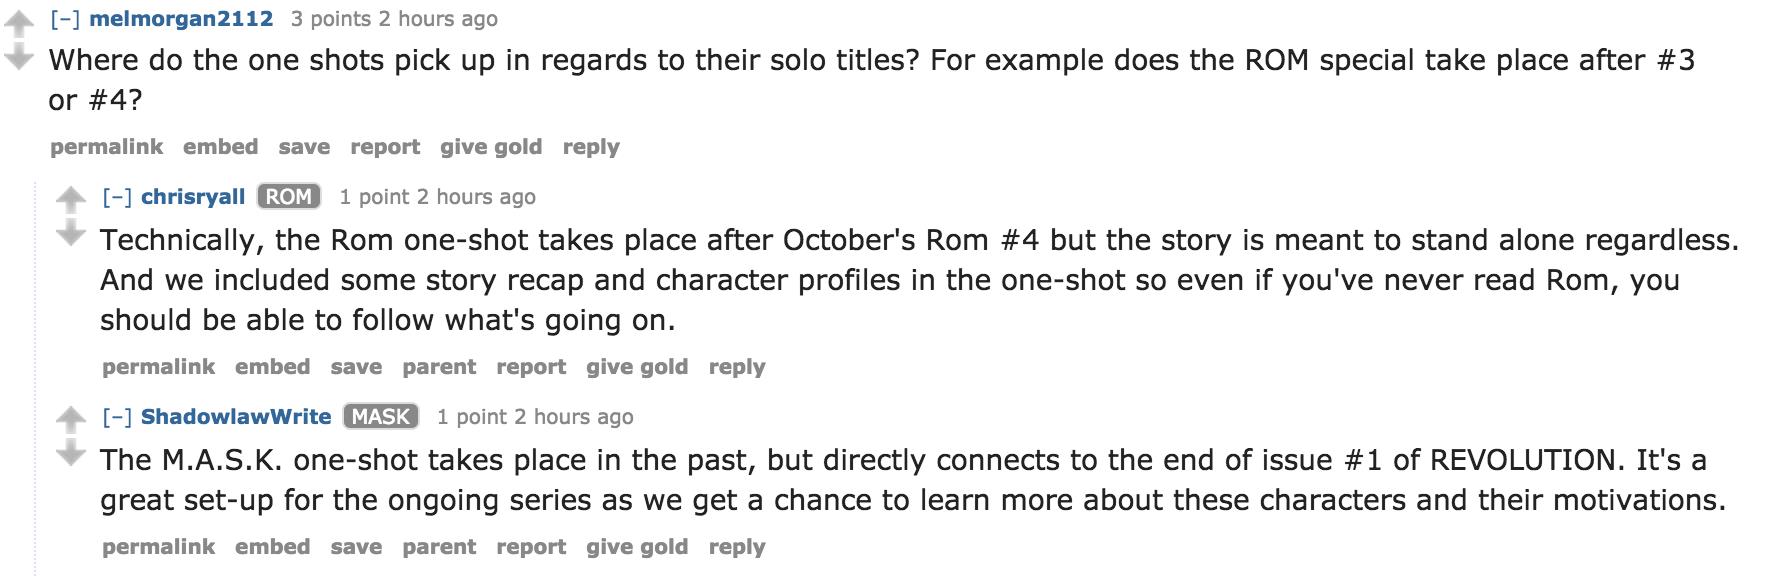The height and width of the screenshot is (578, 1770).
Task: Open ShadowlawWrite's user profile
Action: tap(236, 417)
